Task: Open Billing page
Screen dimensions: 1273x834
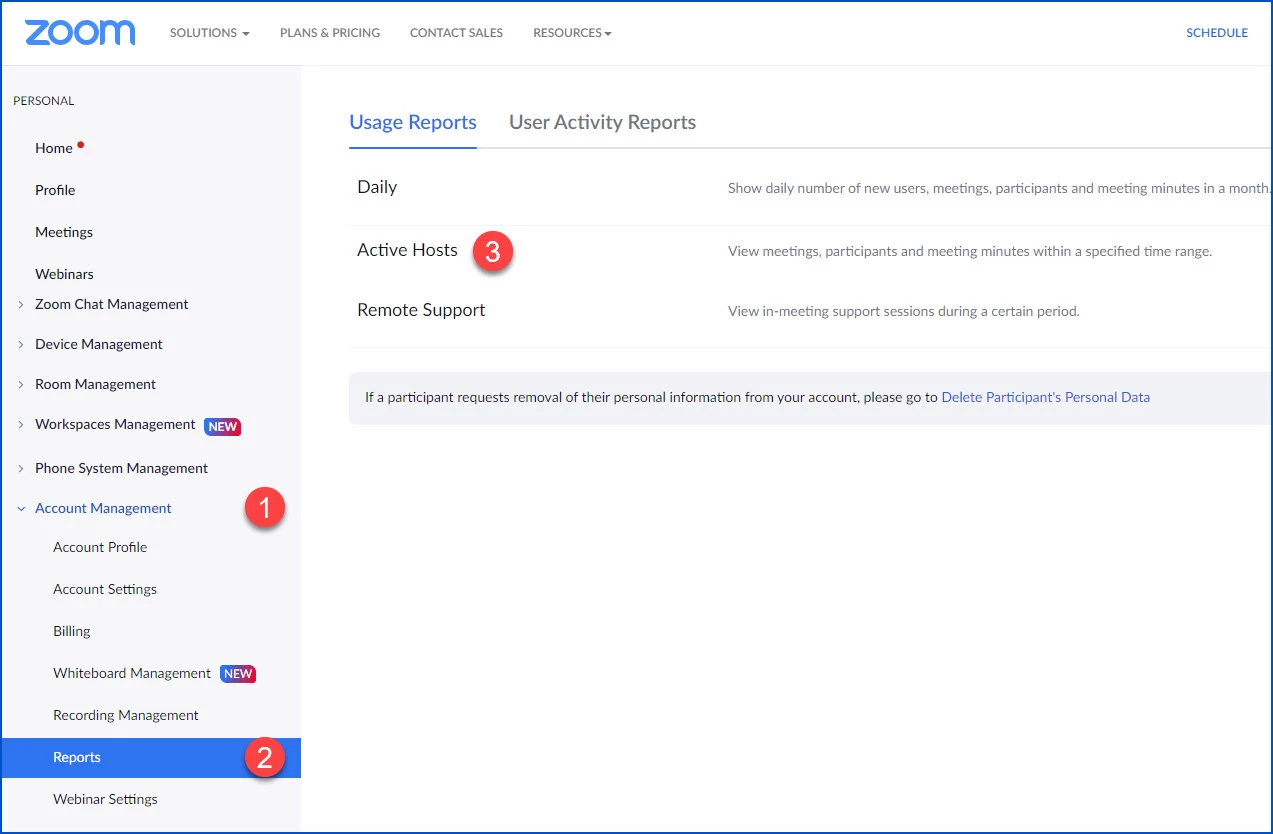Action: [72, 631]
